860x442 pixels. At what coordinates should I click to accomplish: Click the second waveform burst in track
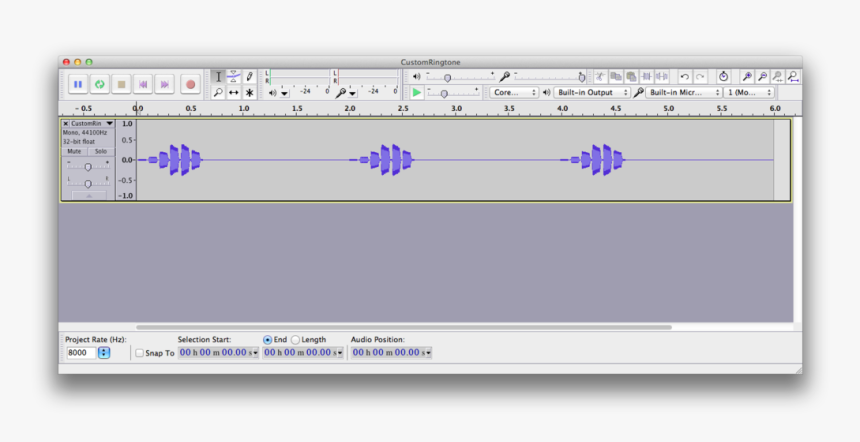point(382,160)
